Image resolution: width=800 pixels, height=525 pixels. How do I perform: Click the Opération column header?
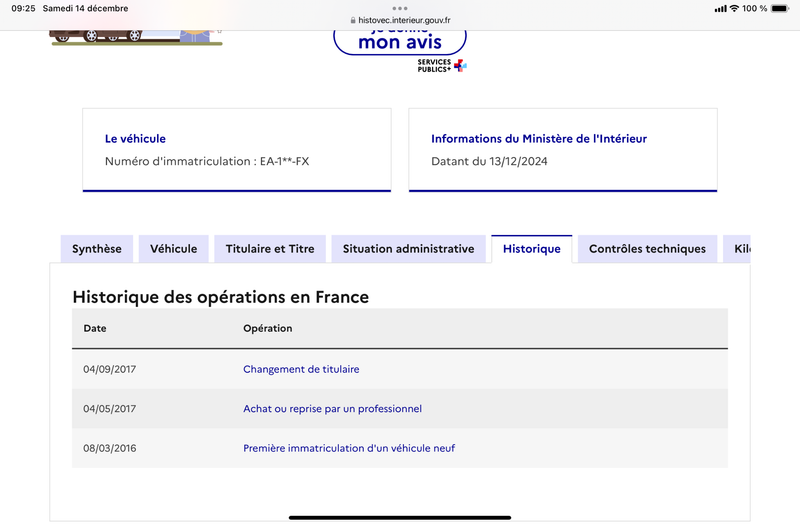tap(268, 328)
